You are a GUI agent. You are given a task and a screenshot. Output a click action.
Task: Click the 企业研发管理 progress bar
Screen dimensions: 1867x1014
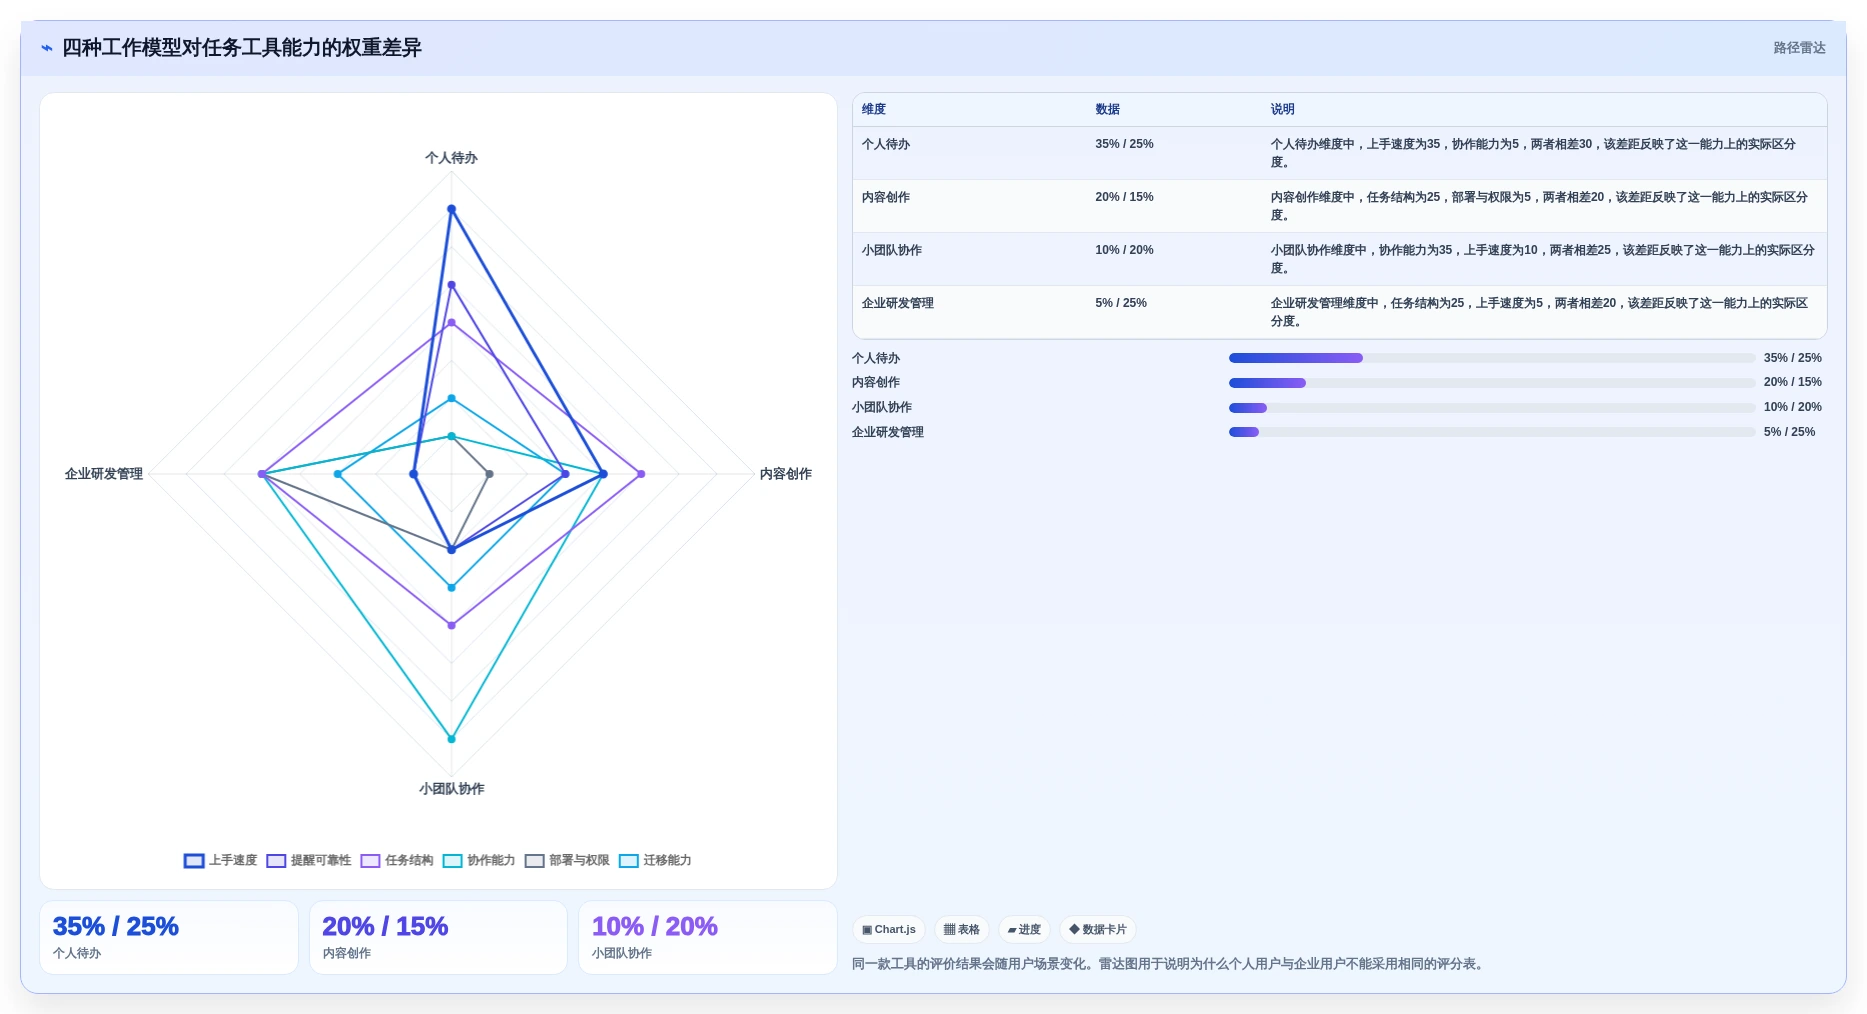[x=1492, y=432]
